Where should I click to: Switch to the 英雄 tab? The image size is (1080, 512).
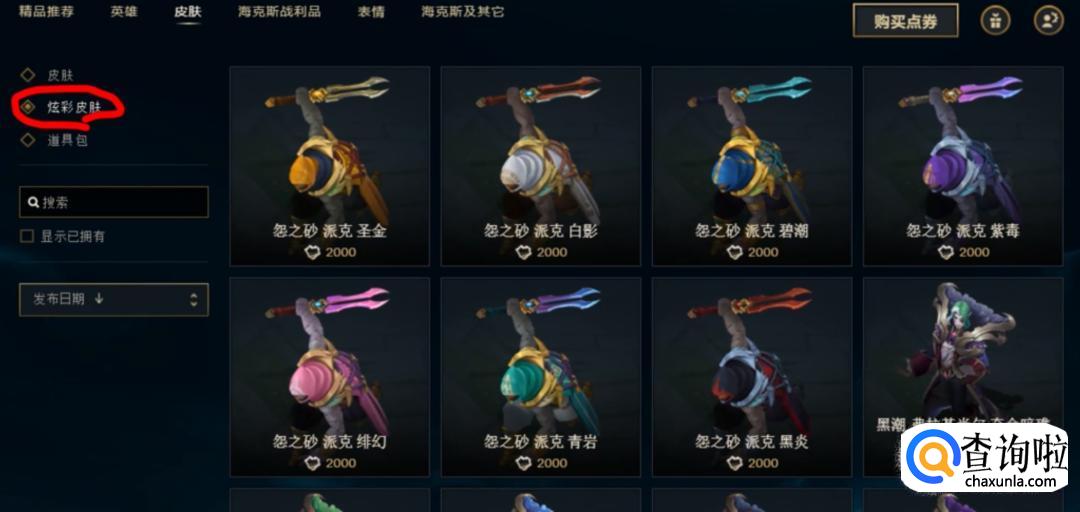coord(124,12)
